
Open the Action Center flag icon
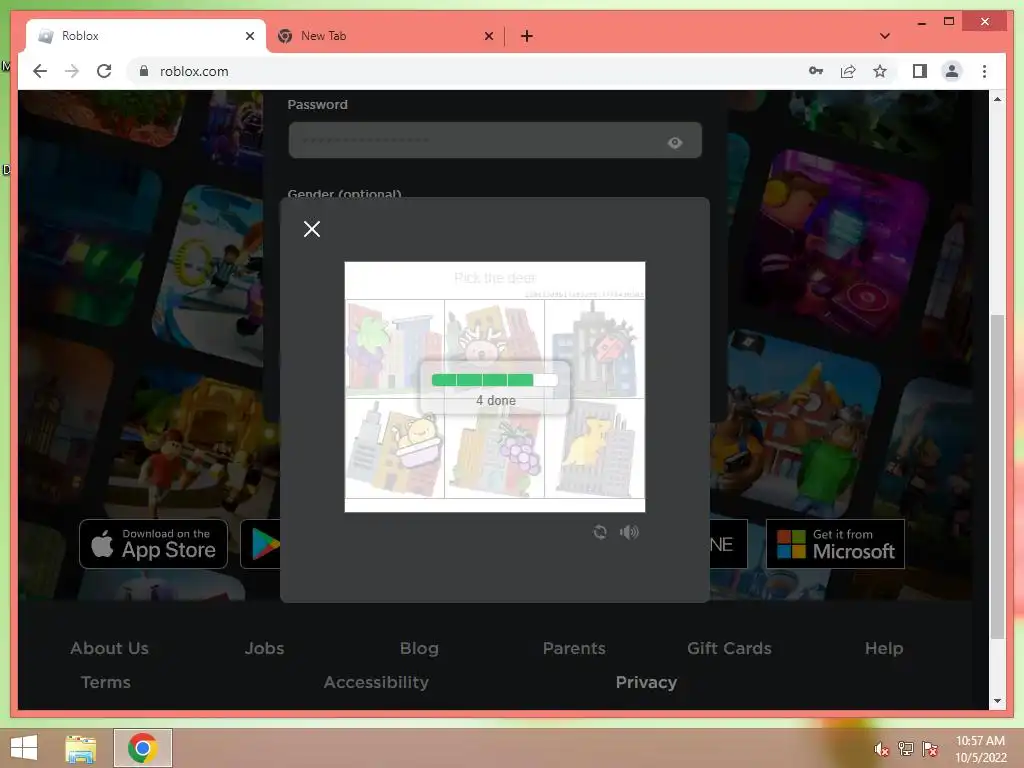pyautogui.click(x=929, y=749)
